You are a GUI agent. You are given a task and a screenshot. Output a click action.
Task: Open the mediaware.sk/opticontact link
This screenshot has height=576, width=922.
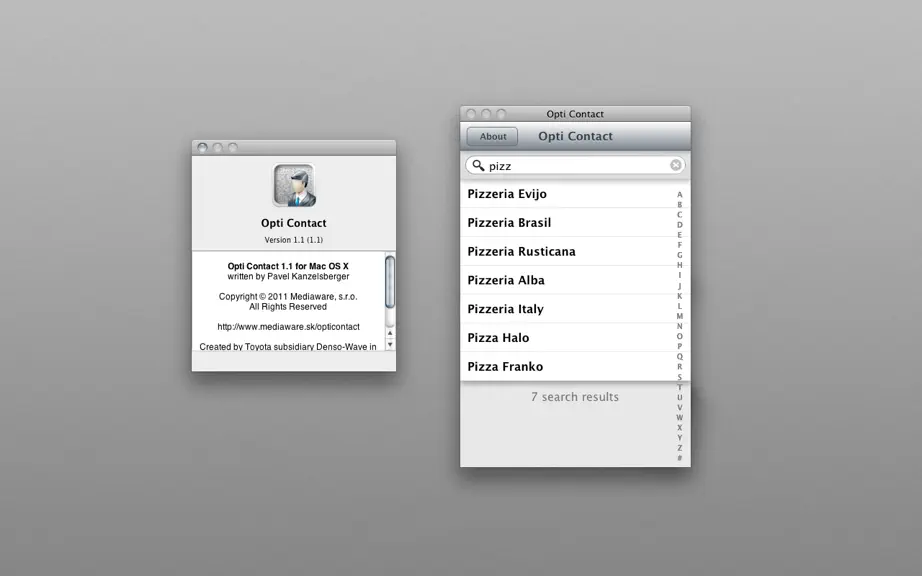pyautogui.click(x=288, y=327)
